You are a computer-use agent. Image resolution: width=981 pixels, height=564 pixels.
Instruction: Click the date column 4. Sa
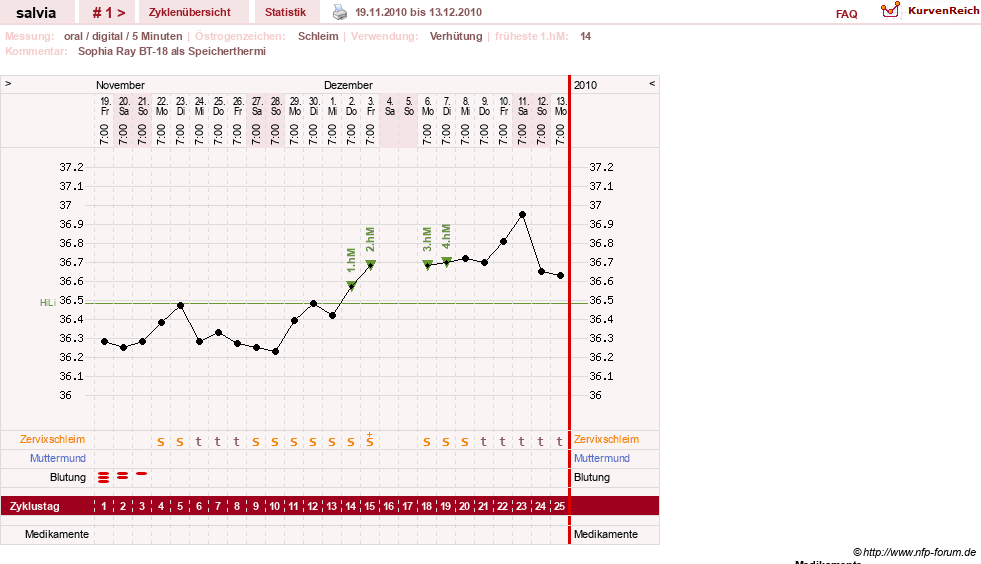click(x=389, y=106)
